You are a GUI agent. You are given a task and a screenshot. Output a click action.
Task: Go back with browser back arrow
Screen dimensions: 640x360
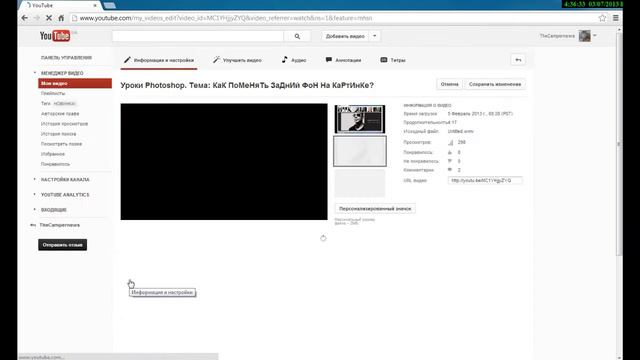pyautogui.click(x=24, y=18)
